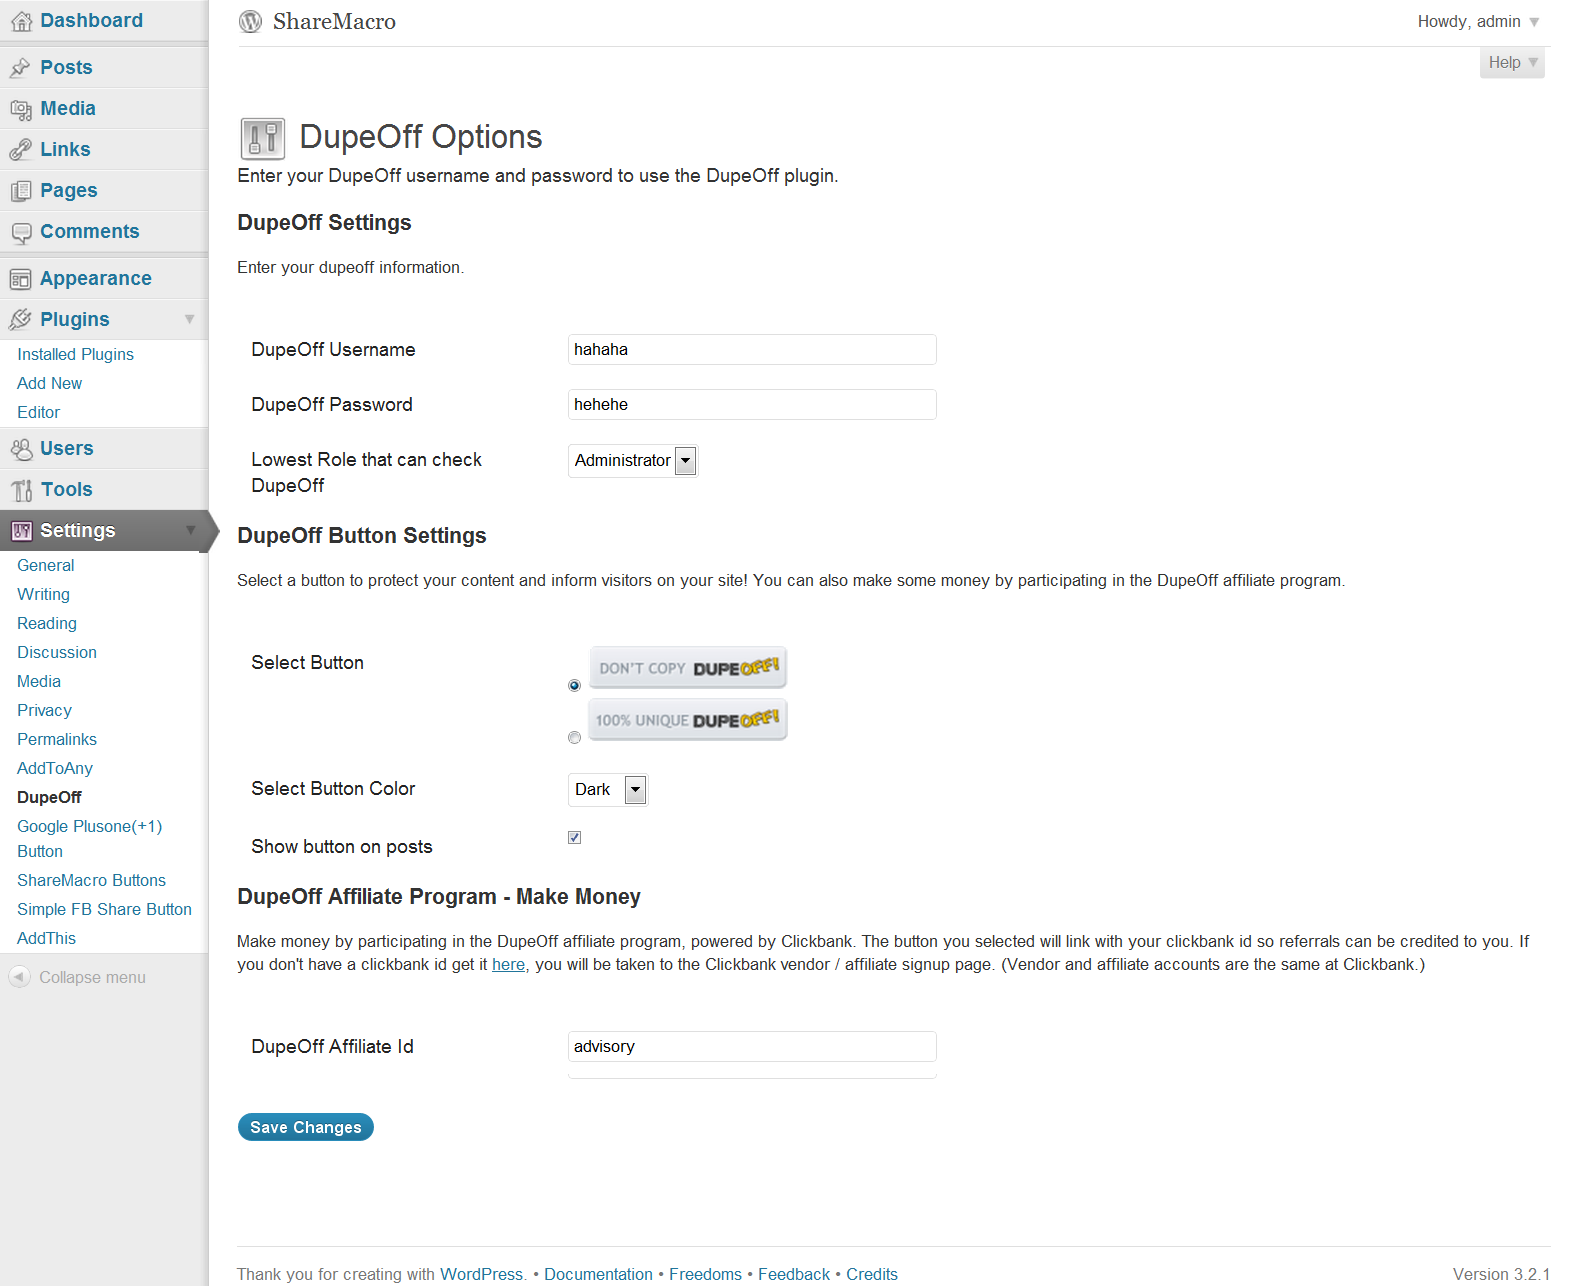This screenshot has height=1286, width=1579.
Task: Open the WordPress footer link
Action: tap(481, 1274)
